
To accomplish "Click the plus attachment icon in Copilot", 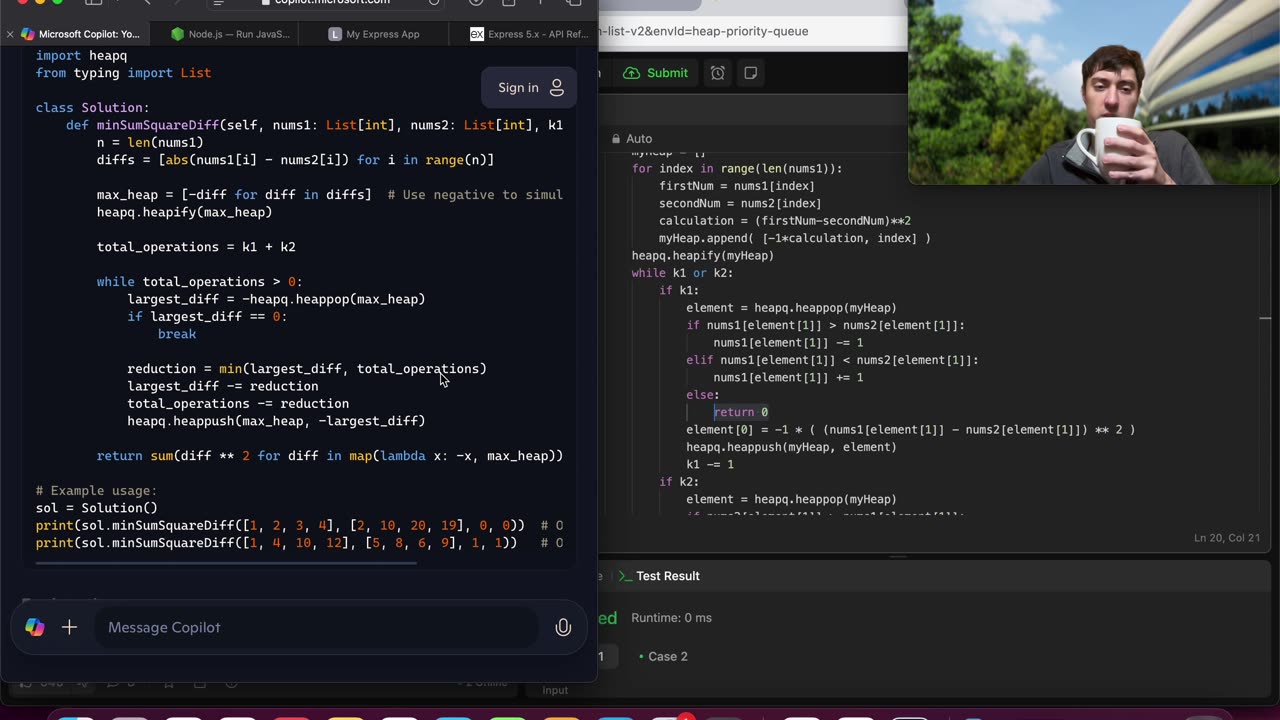I will pyautogui.click(x=69, y=627).
